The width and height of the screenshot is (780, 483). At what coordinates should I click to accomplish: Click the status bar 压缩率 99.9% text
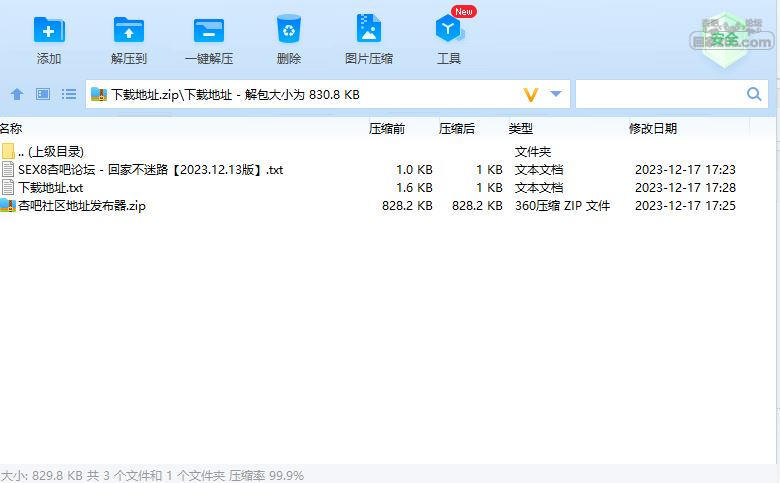pos(266,476)
